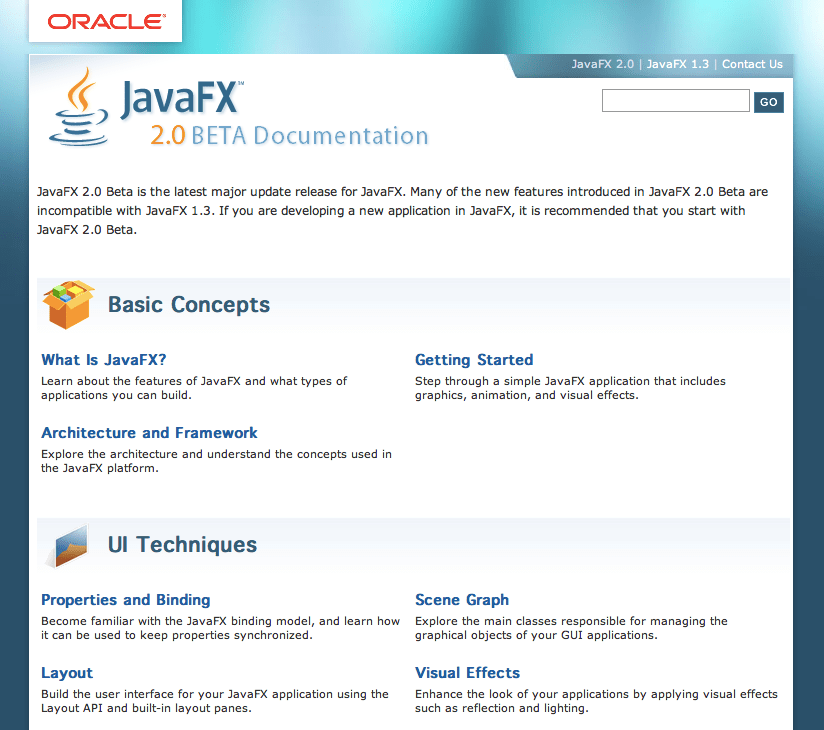This screenshot has height=730, width=824.
Task: Switch to the JavaFX 2.0 section
Action: (602, 64)
